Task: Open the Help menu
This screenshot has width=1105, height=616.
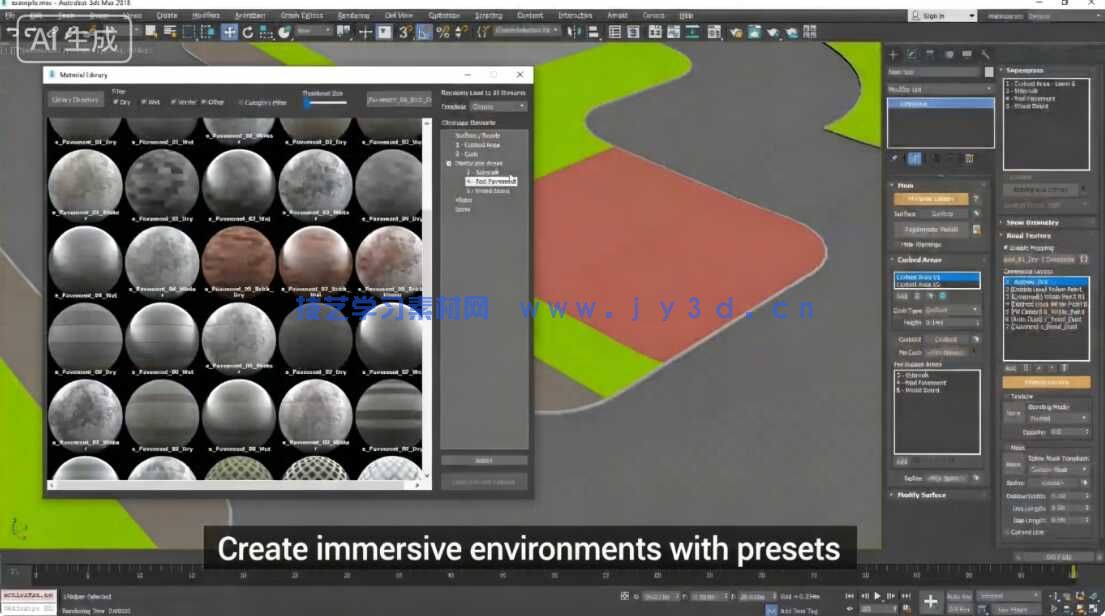Action: point(686,16)
